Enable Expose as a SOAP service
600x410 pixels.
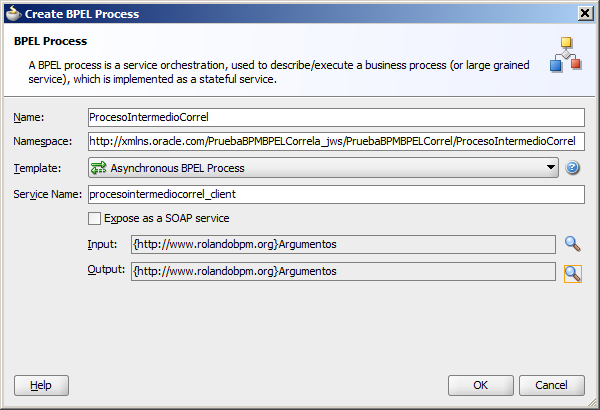point(95,219)
